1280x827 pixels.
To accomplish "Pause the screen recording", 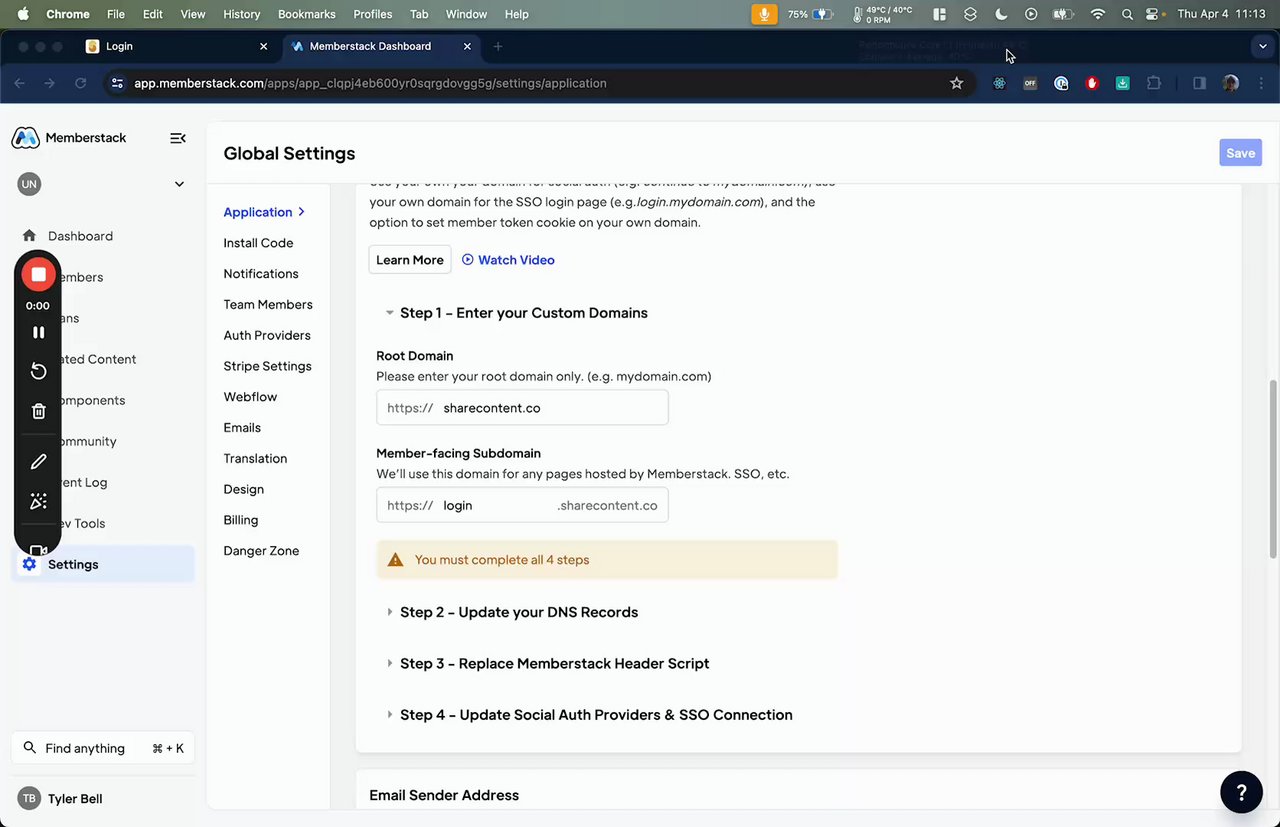I will coord(38,332).
